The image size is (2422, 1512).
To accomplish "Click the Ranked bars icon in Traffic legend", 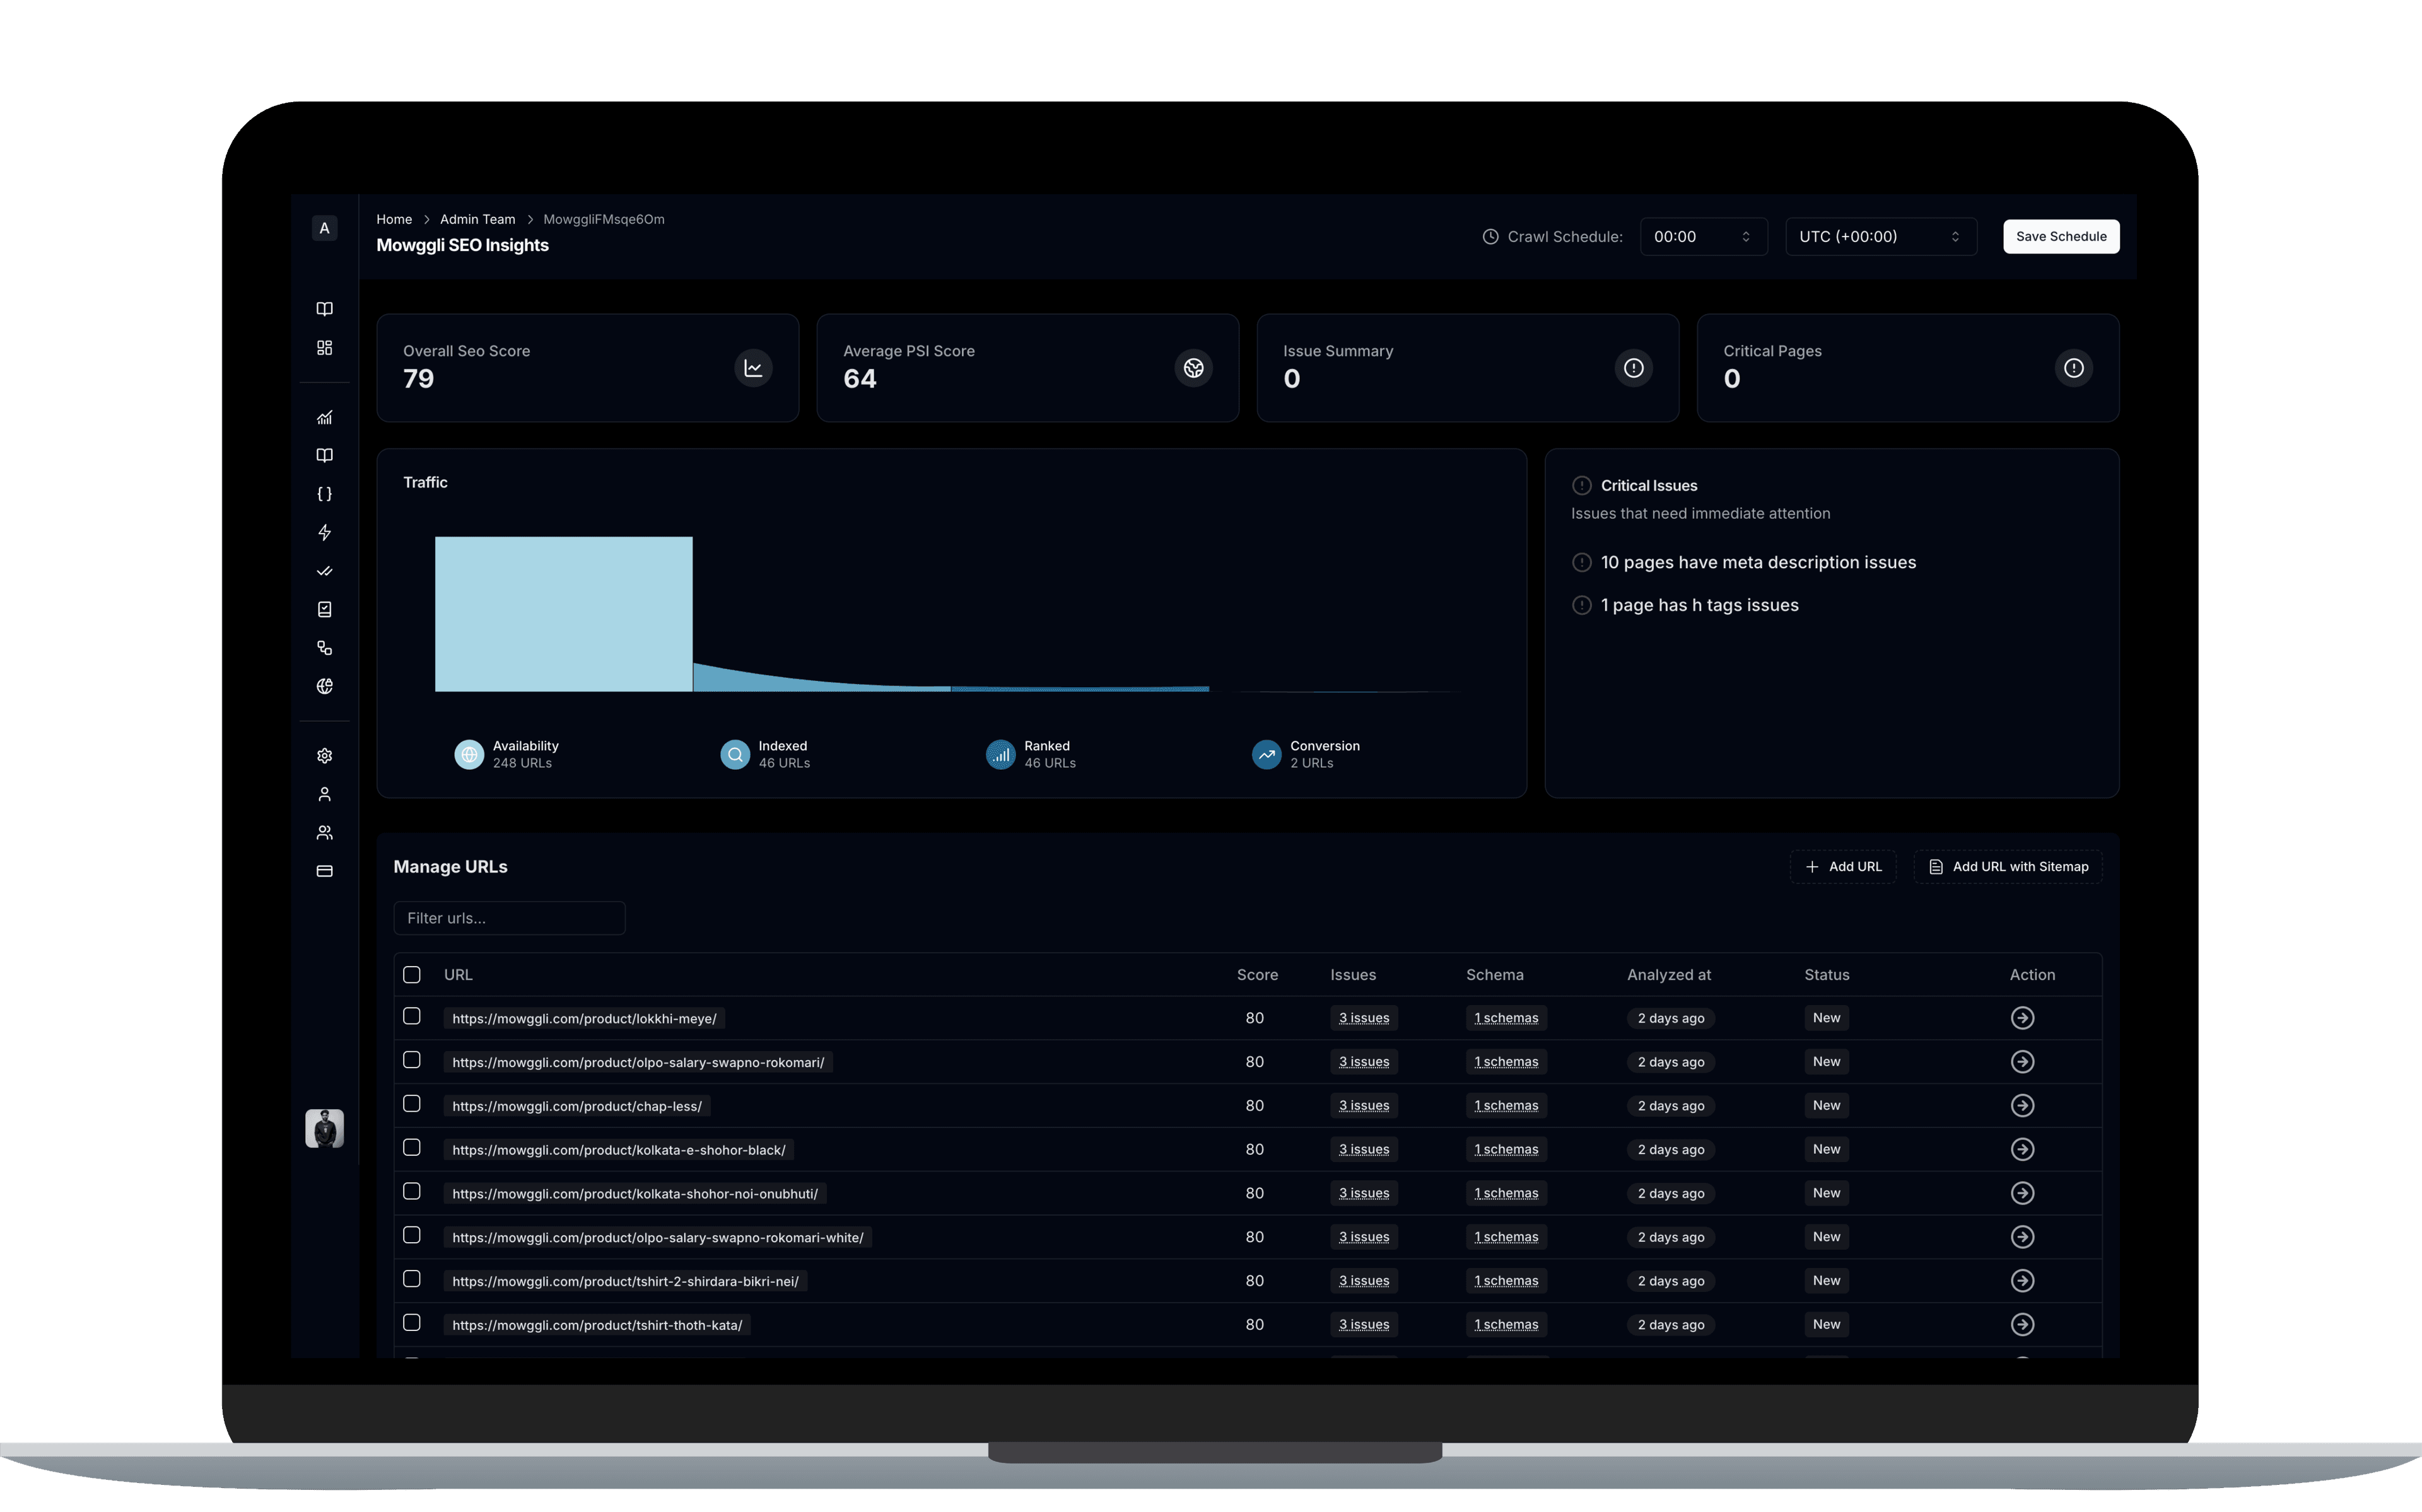I will [x=1001, y=754].
